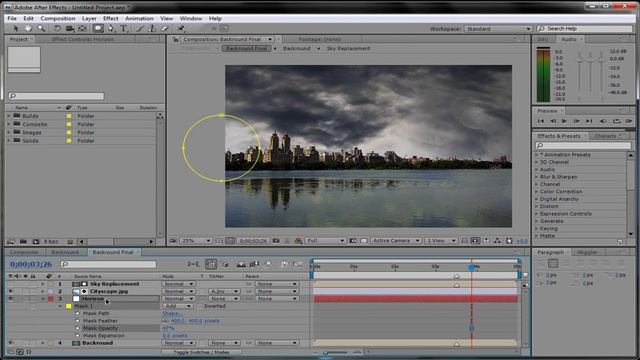Image resolution: width=640 pixels, height=360 pixels.
Task: Select the Ellipse mask shape tool
Action: [98, 29]
